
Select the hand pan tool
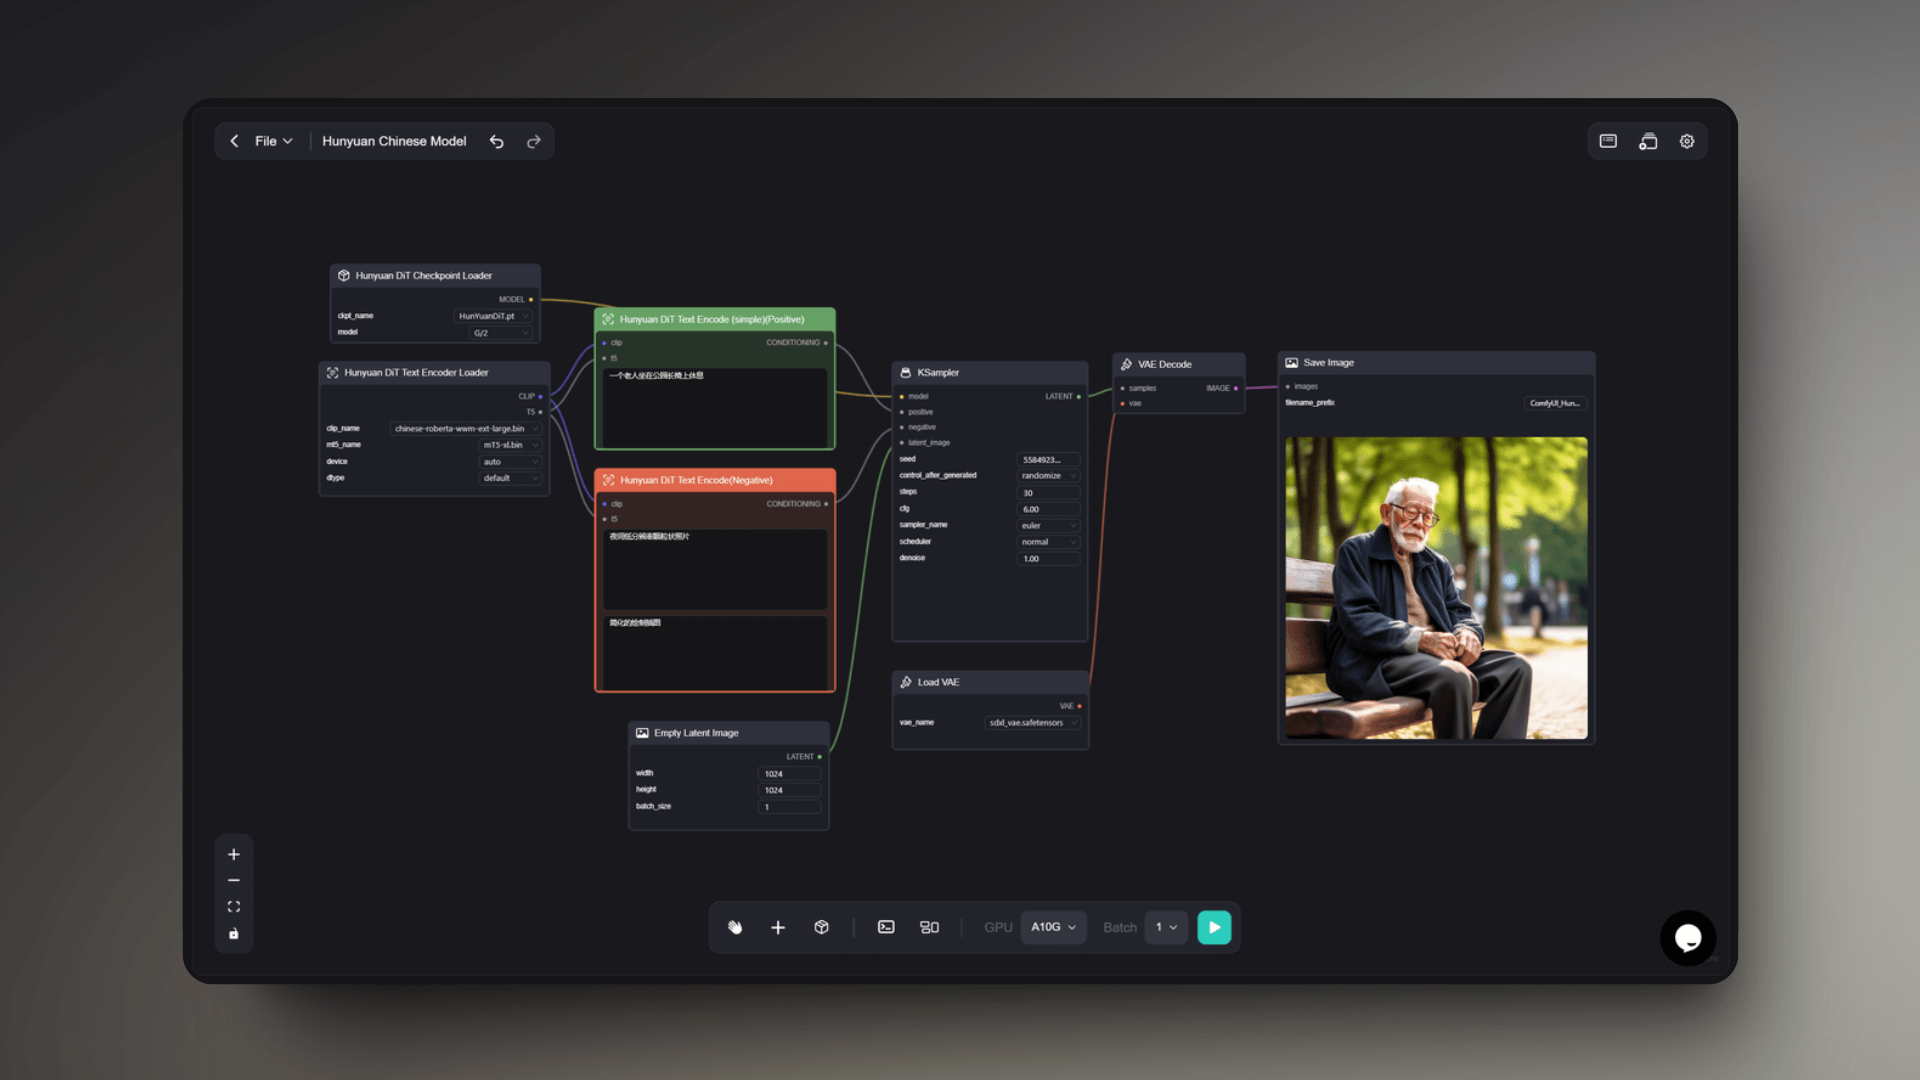735,927
